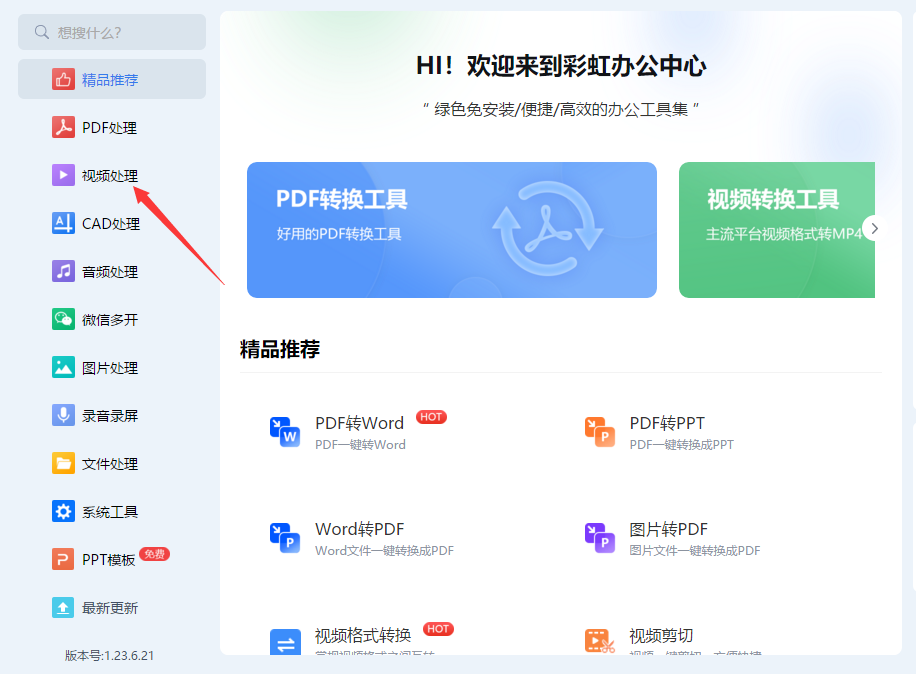Viewport: 916px width, 674px height.
Task: Click the HOT badge by 视频格式转换
Action: tap(438, 629)
